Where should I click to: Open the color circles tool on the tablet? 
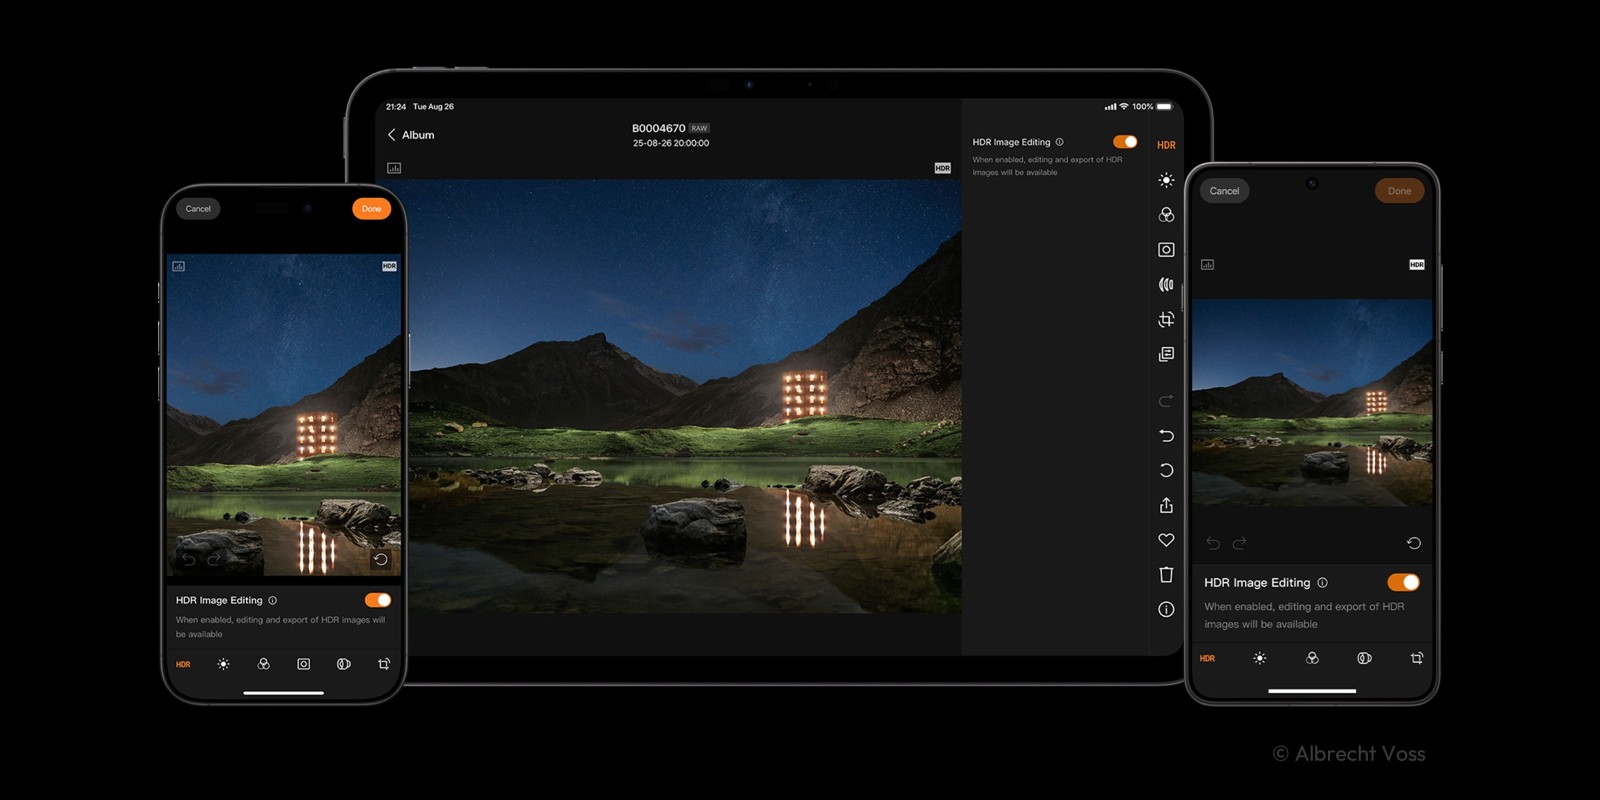[1166, 215]
